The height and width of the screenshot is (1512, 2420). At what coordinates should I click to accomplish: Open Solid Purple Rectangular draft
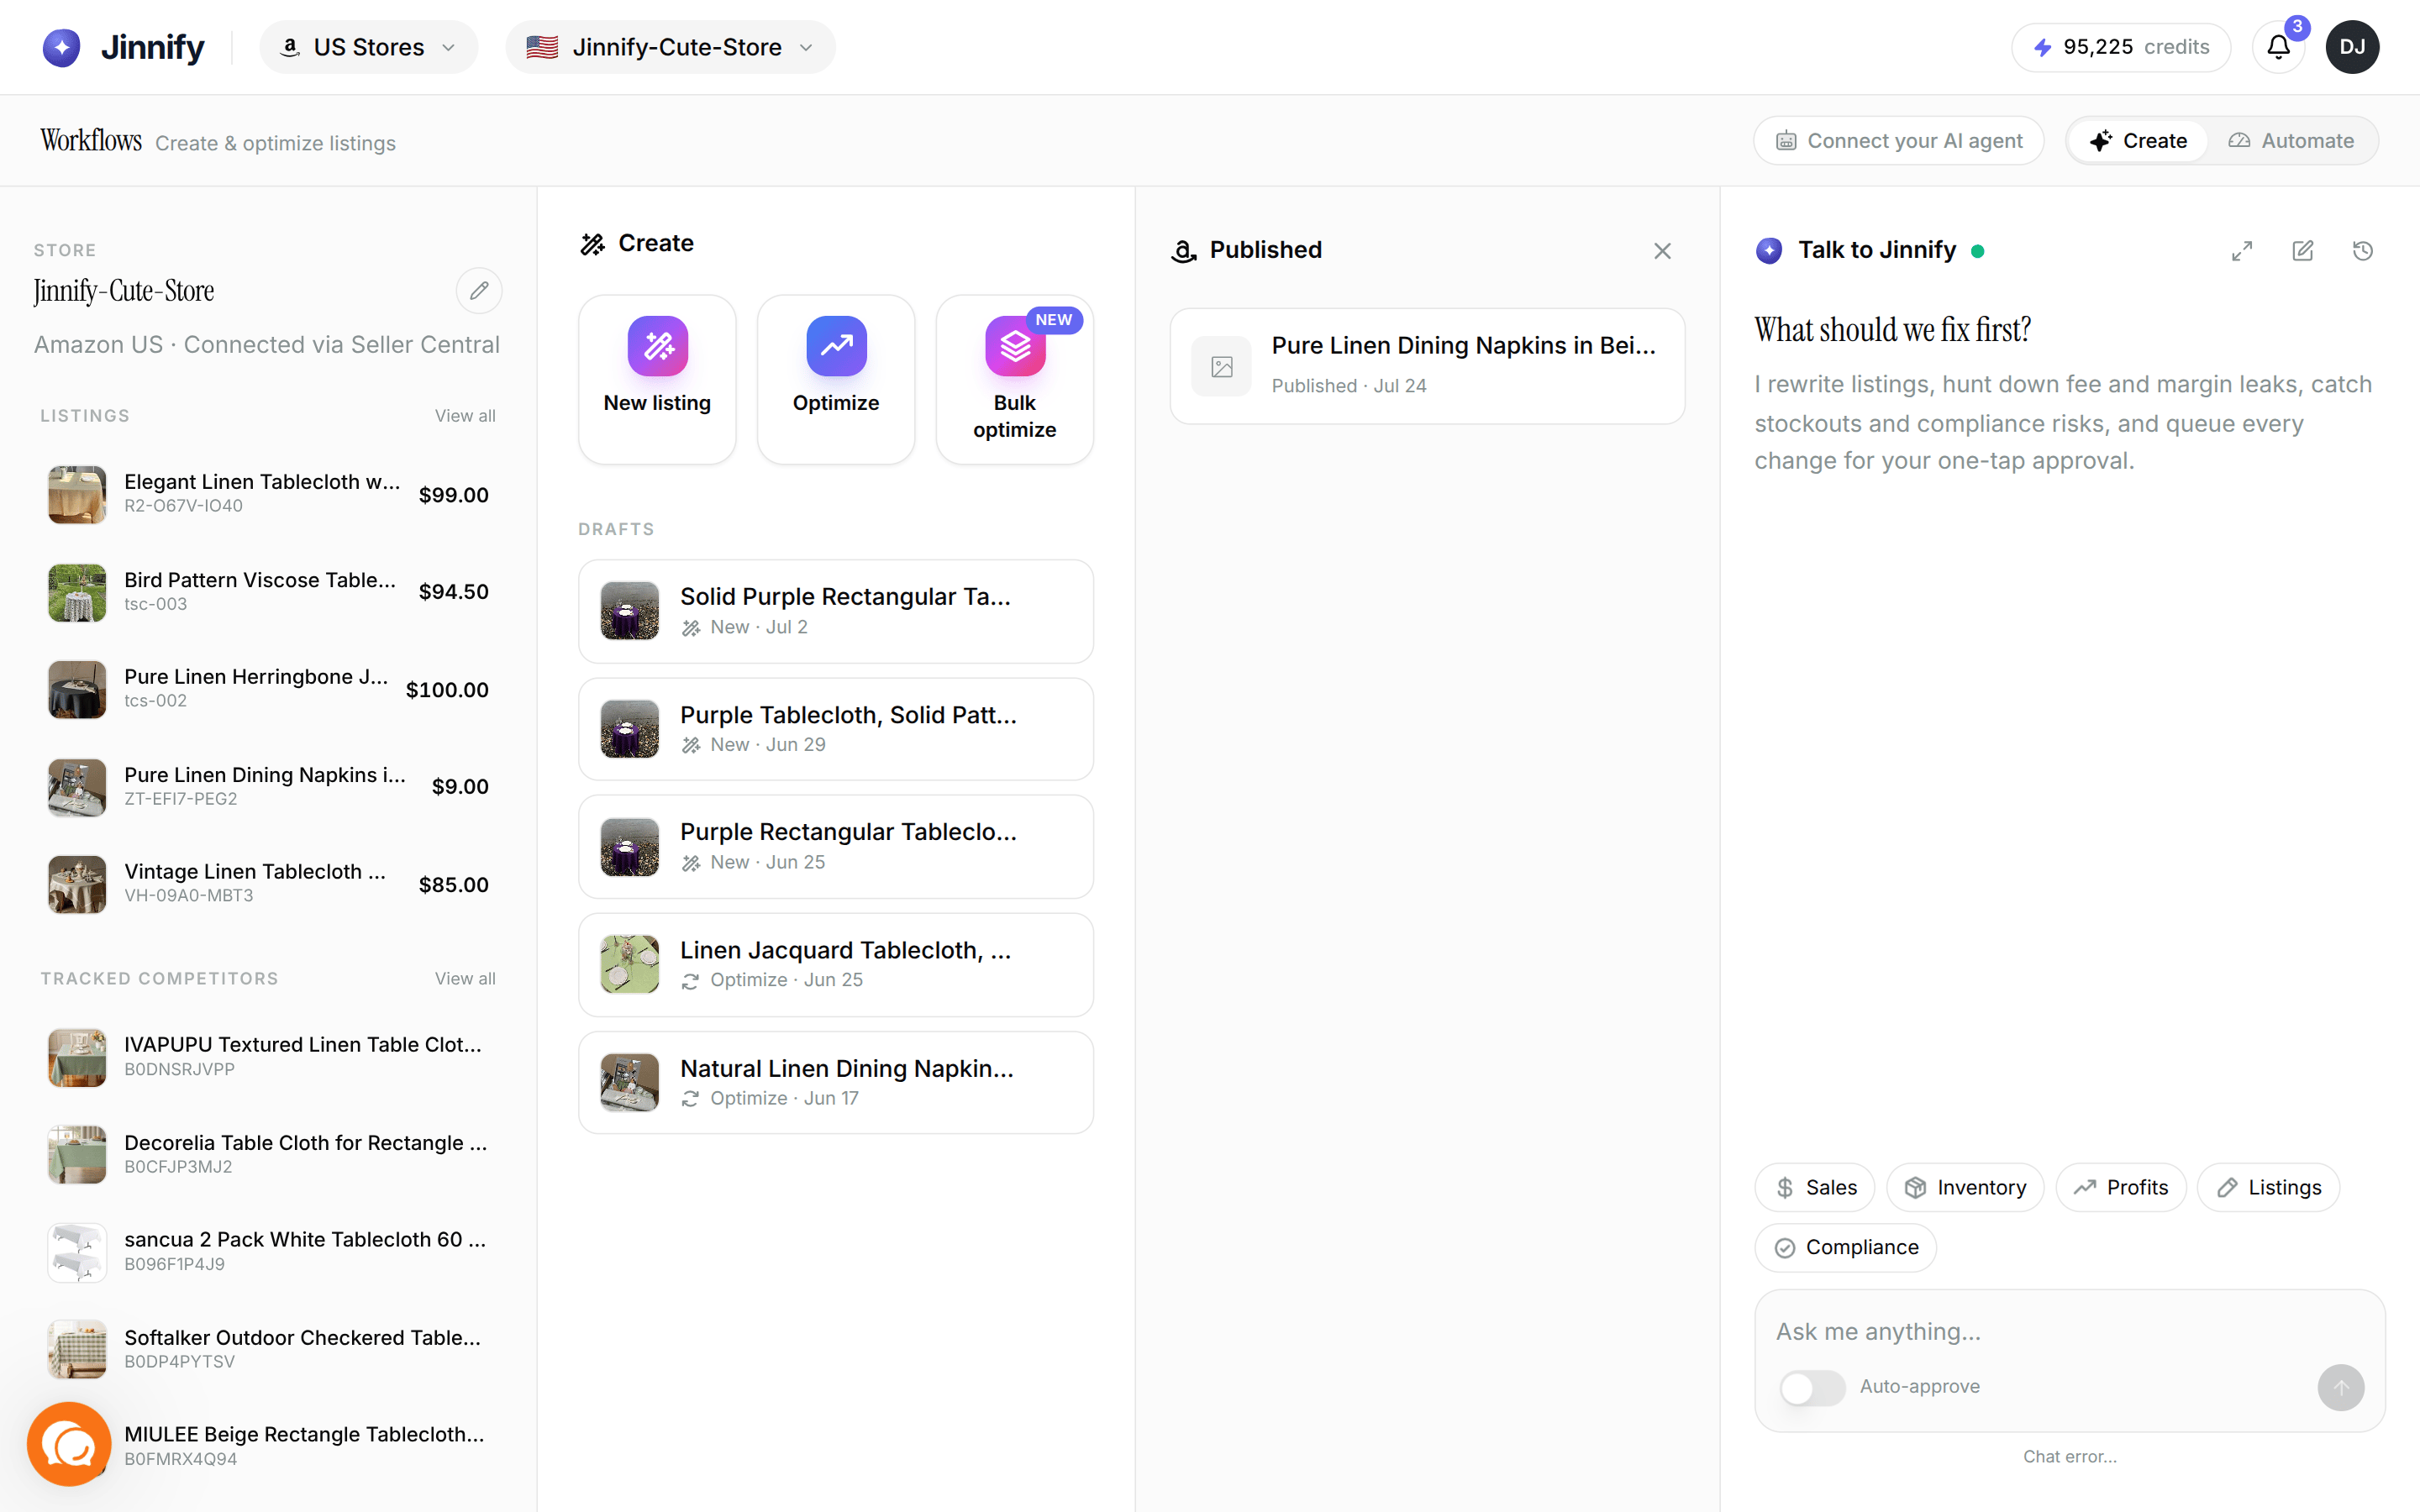[x=836, y=611]
